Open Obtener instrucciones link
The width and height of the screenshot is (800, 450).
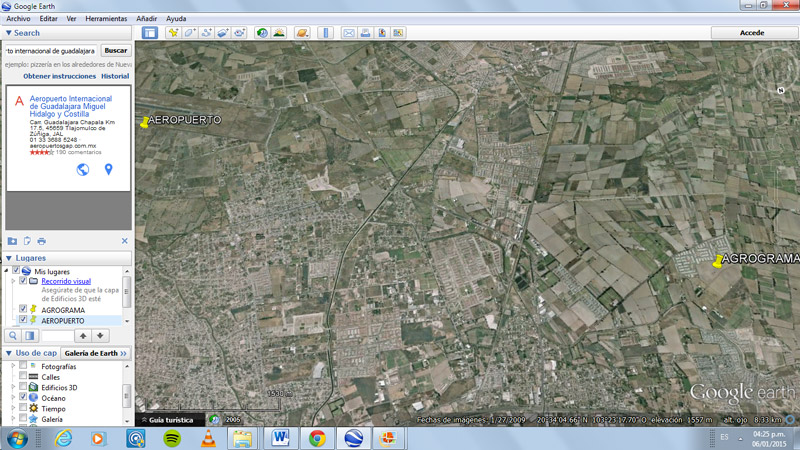(59, 76)
